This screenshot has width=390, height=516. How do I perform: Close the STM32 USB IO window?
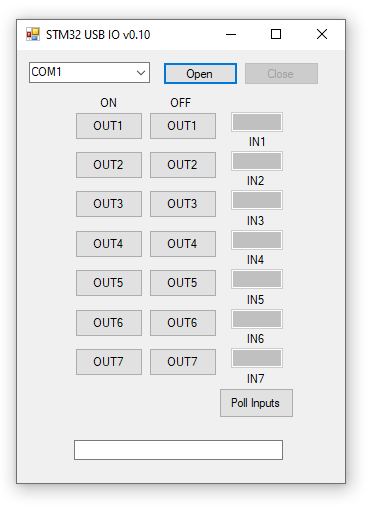(322, 34)
